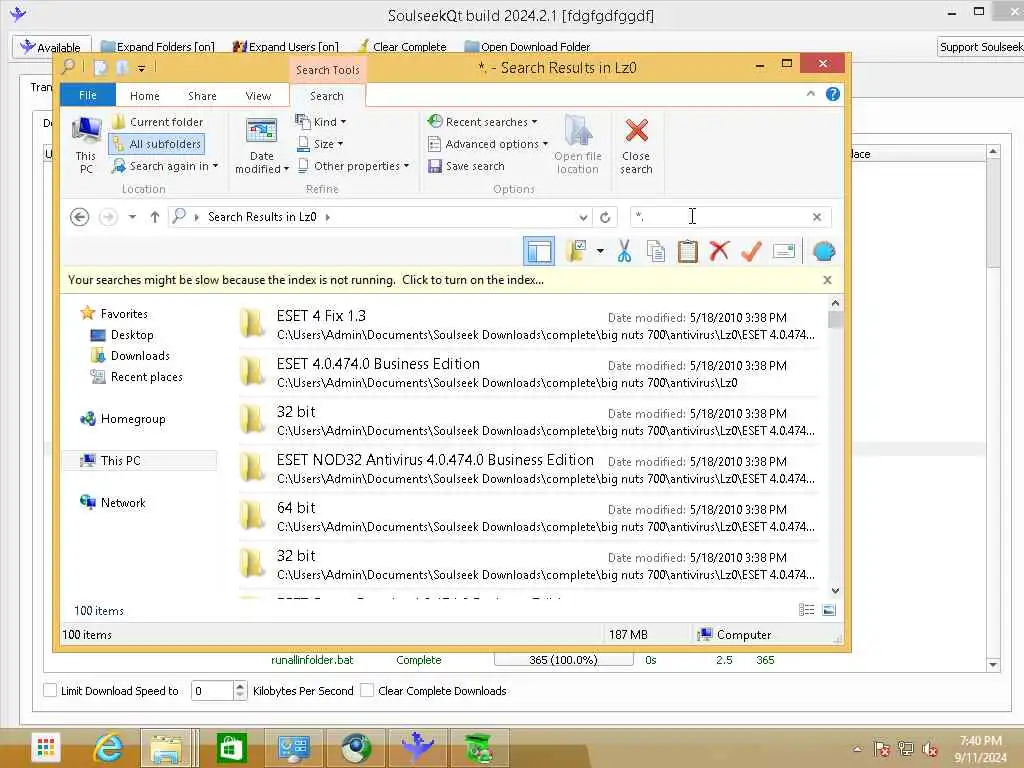Select ESET 4 Fix 1.3 folder result
The height and width of the screenshot is (768, 1024).
point(528,325)
